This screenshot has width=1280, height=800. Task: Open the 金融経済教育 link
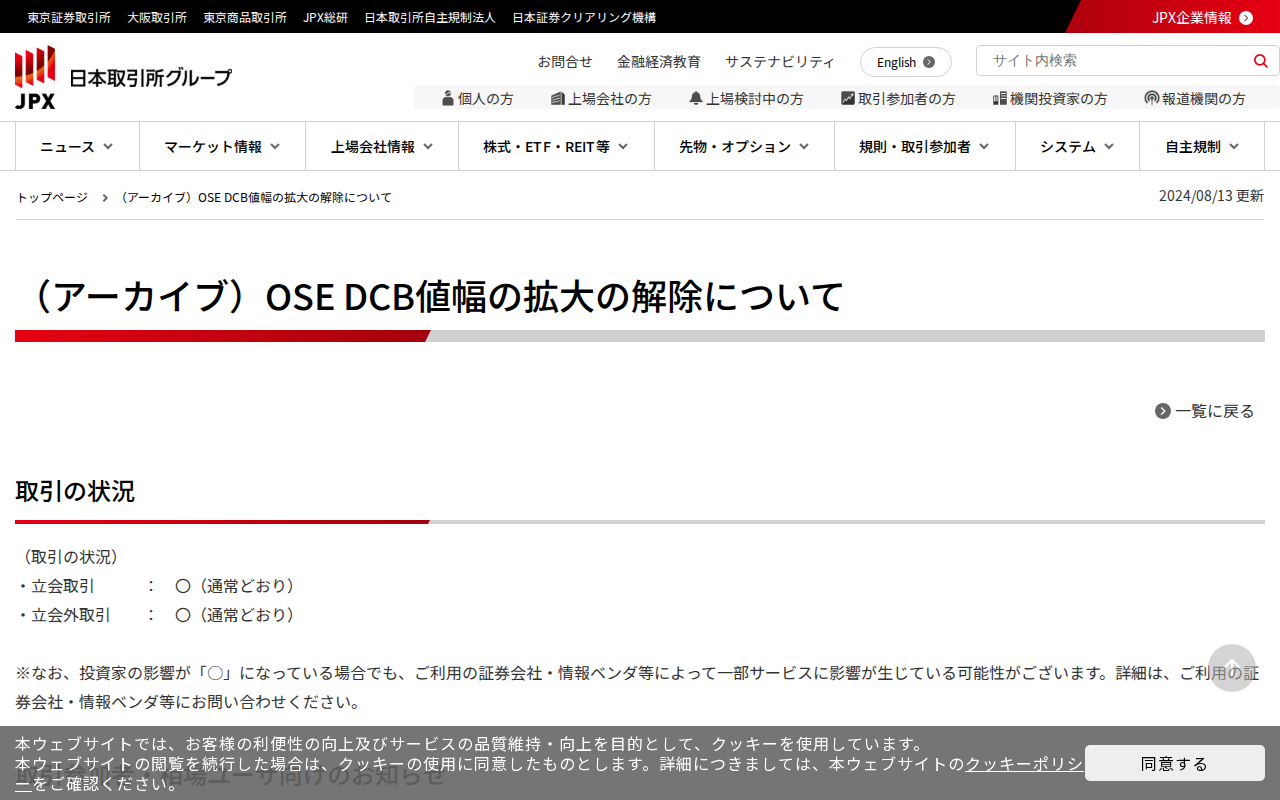point(659,62)
